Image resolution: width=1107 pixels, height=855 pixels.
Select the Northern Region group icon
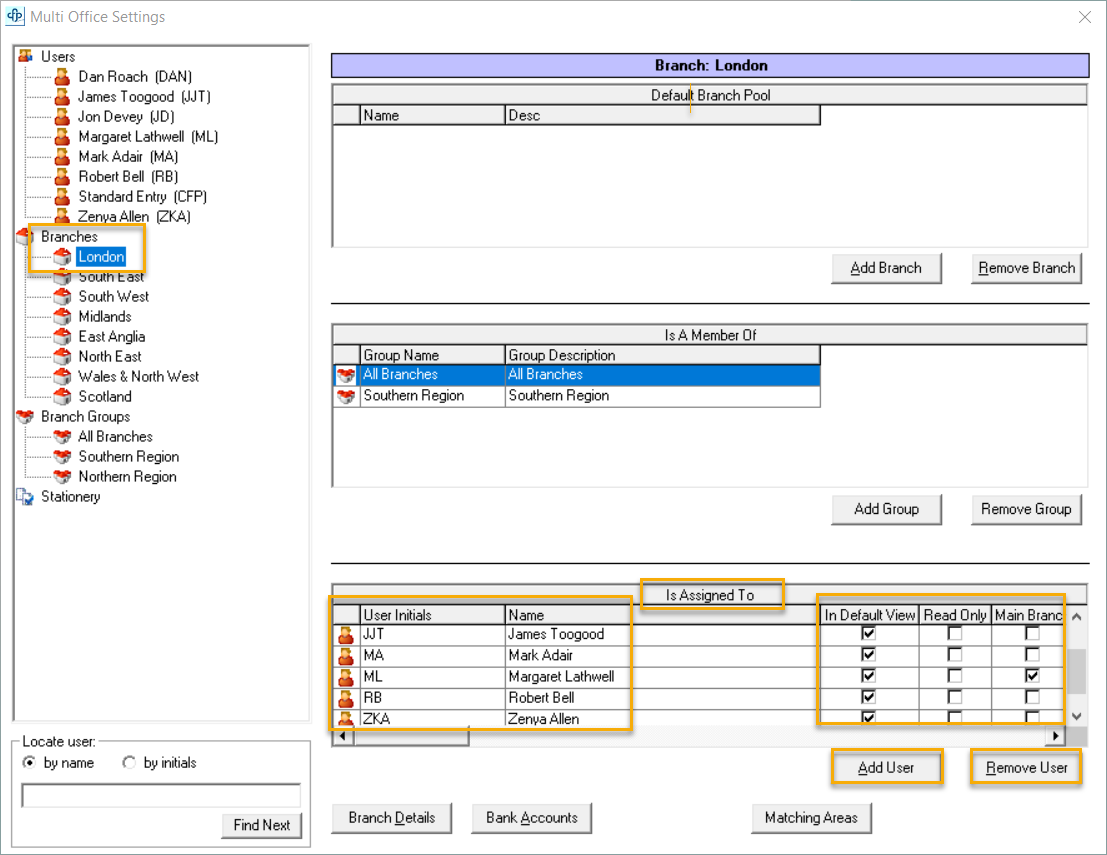click(x=62, y=477)
